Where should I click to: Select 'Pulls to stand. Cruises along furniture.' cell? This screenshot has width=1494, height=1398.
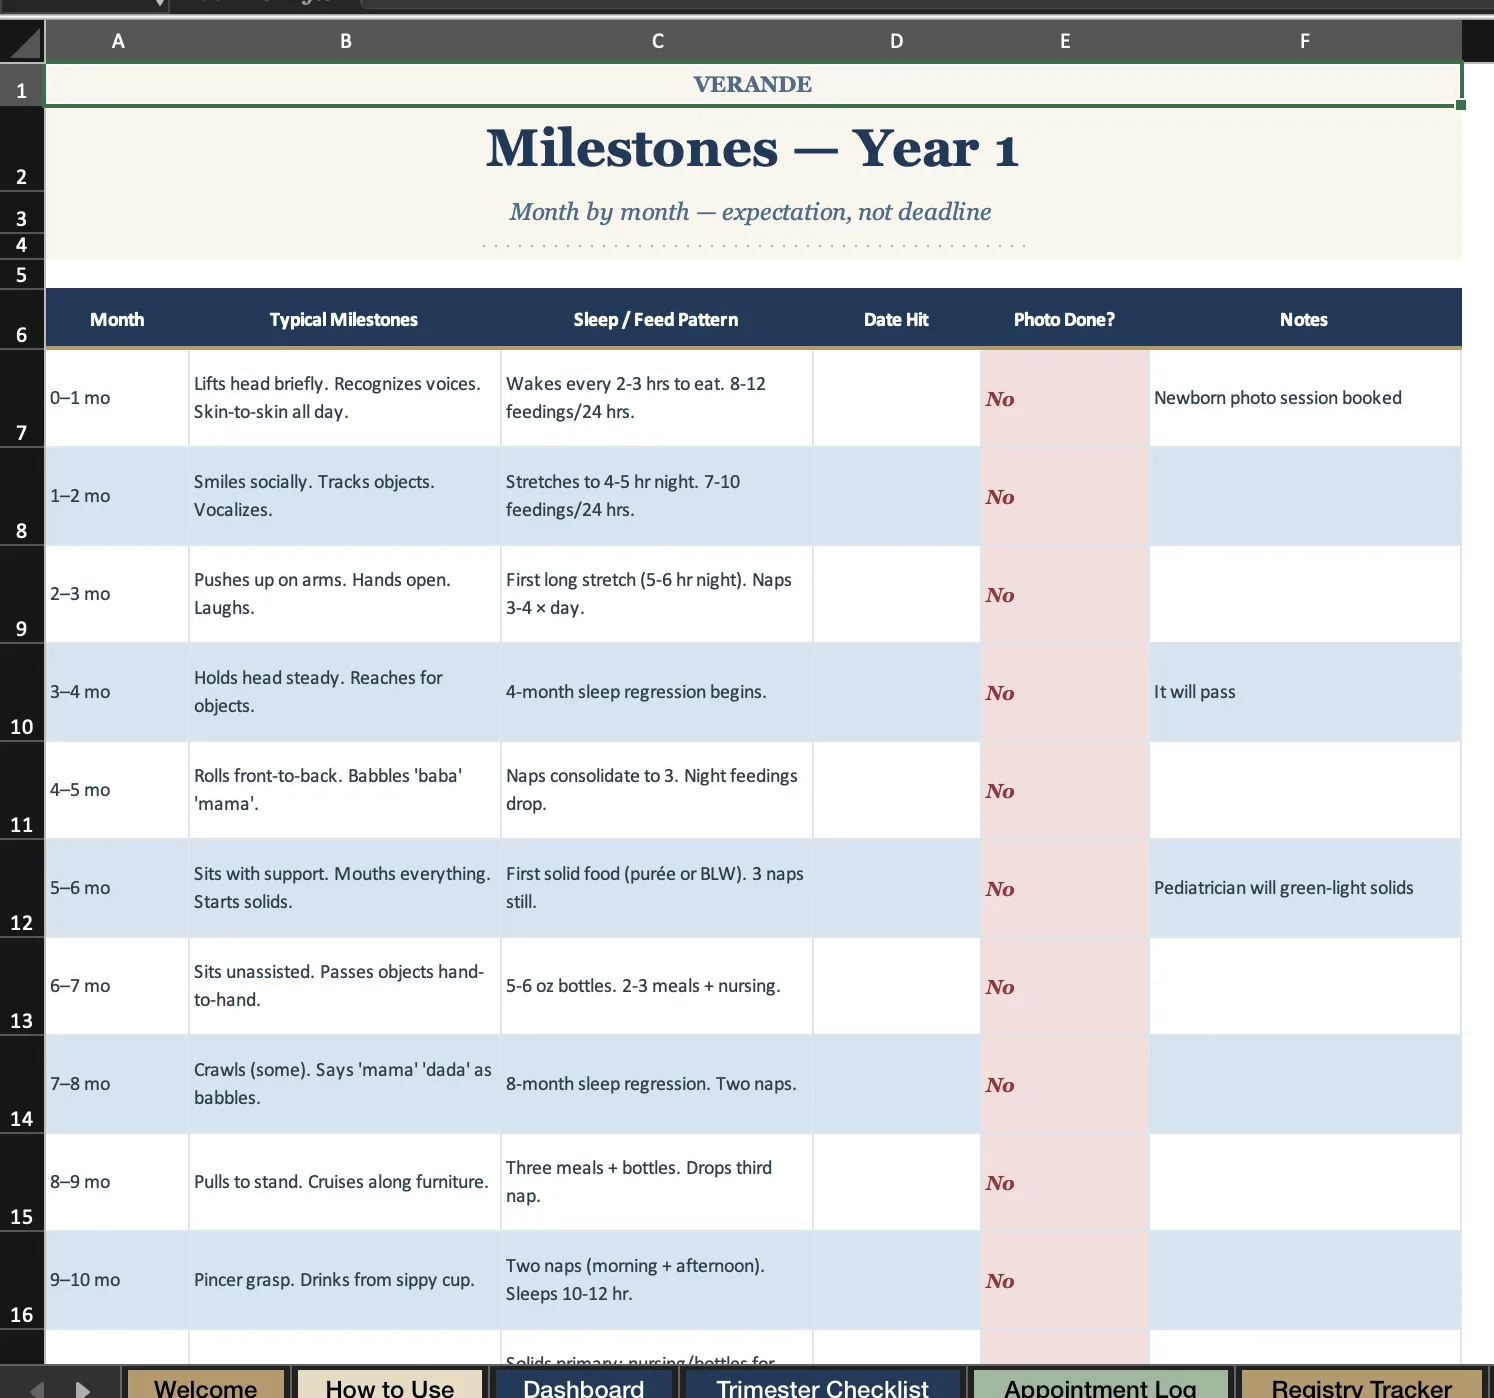tap(344, 1182)
